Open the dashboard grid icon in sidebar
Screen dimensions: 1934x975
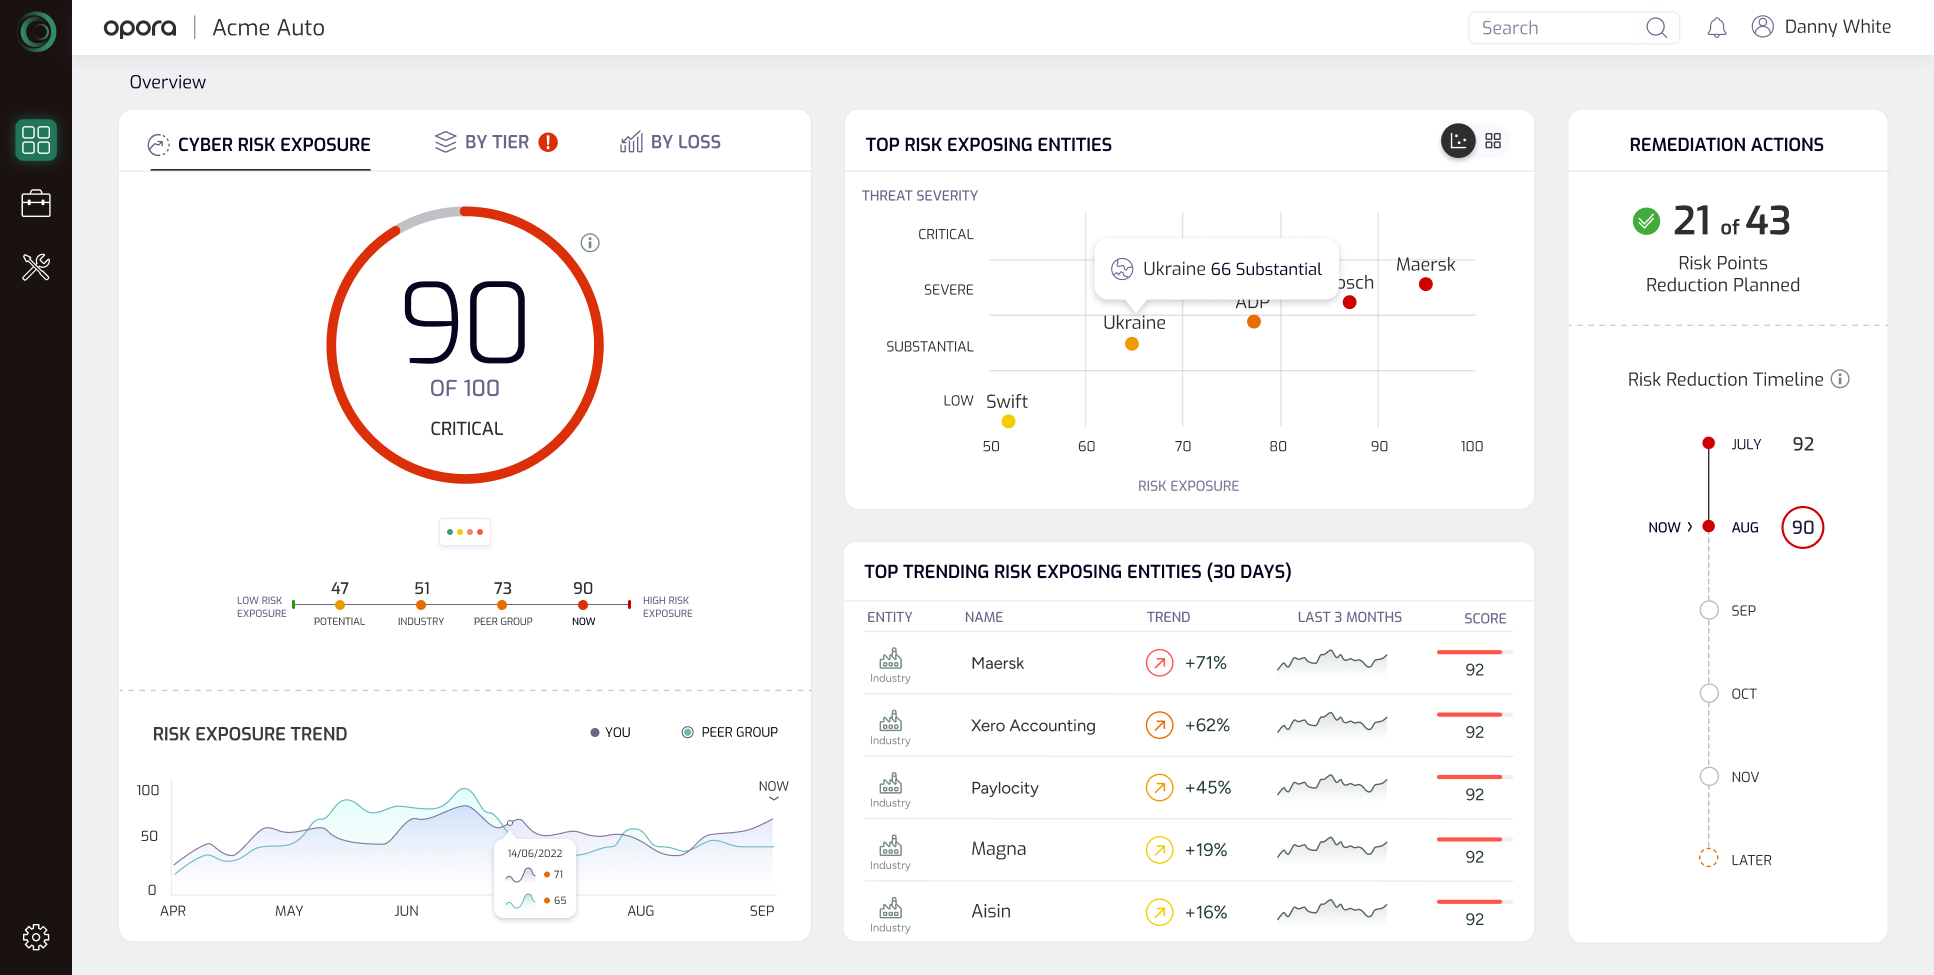pyautogui.click(x=36, y=140)
